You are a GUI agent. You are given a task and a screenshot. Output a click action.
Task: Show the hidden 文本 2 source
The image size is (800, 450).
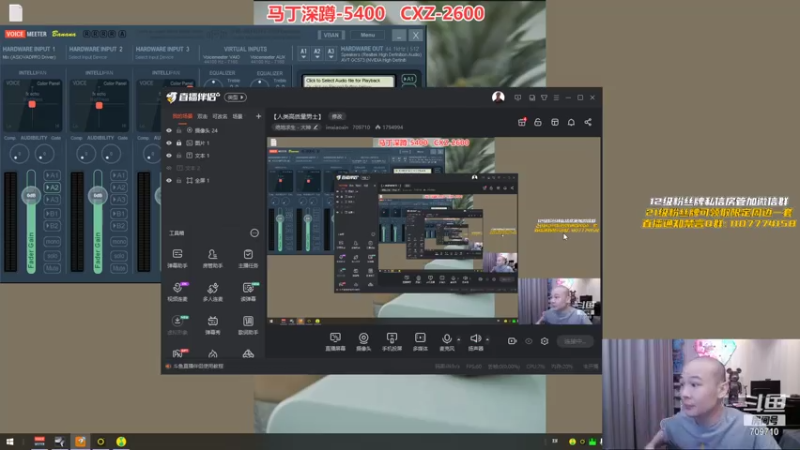click(x=169, y=168)
